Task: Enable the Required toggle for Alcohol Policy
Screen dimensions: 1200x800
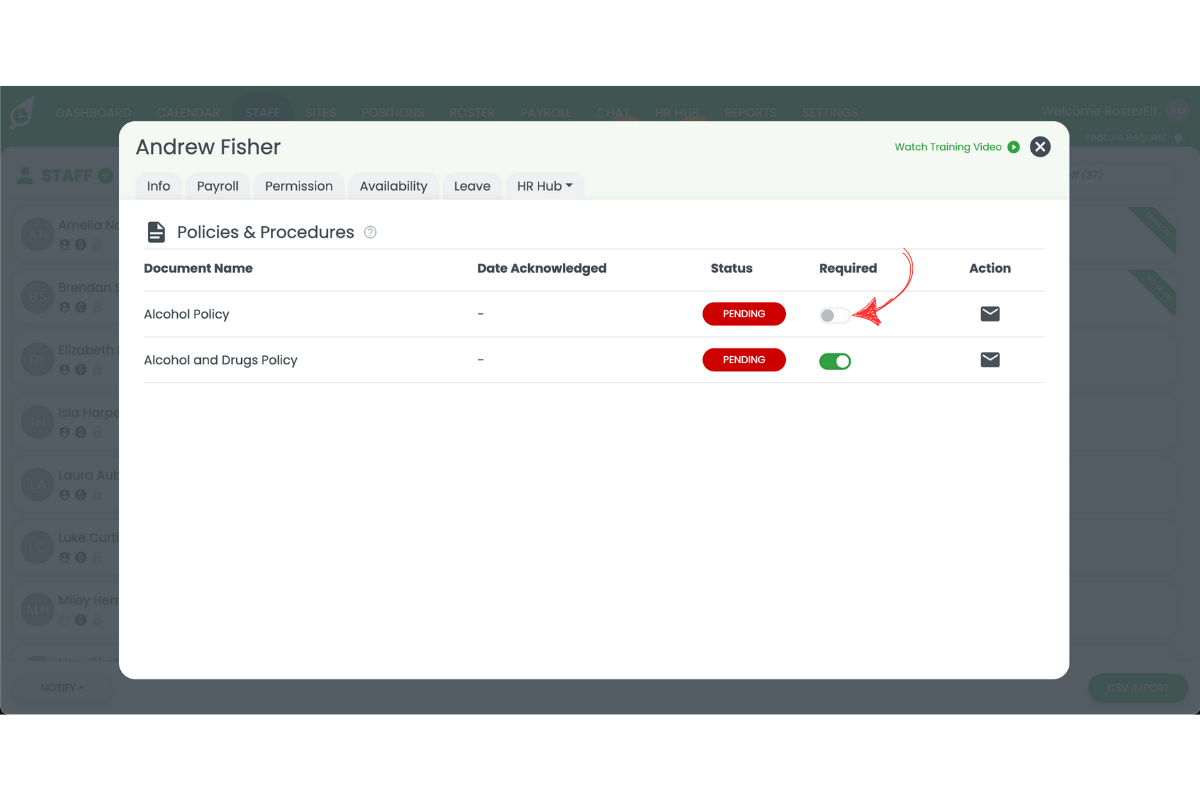Action: pos(835,313)
